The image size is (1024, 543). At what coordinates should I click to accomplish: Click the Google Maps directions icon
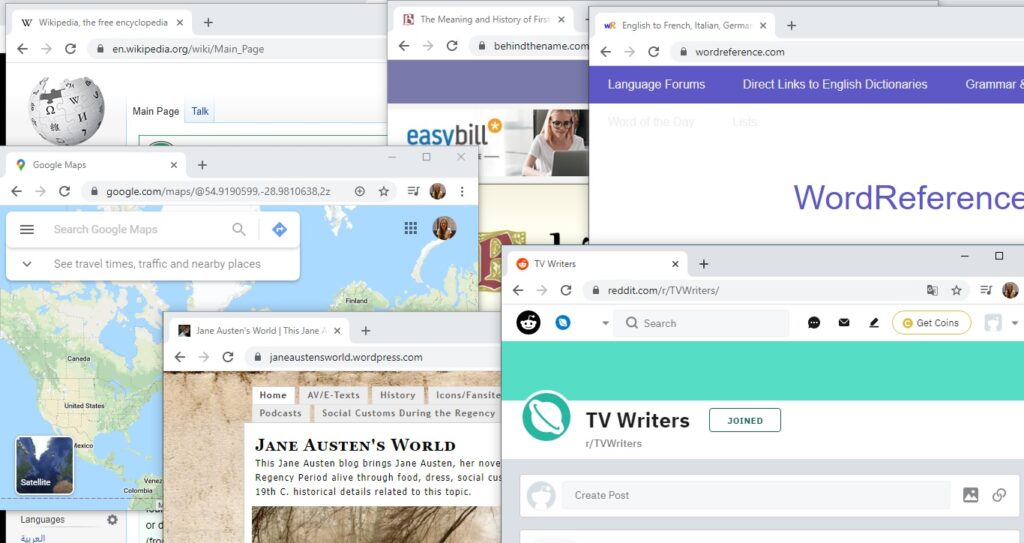tap(279, 229)
